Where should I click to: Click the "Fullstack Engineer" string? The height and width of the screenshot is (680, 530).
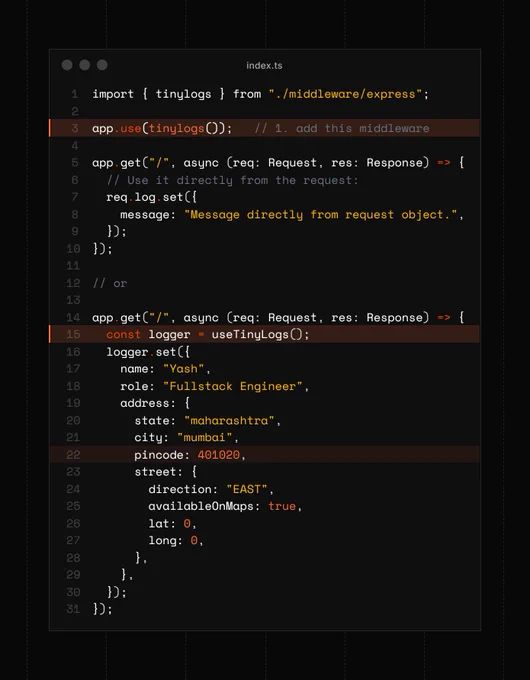coord(232,386)
